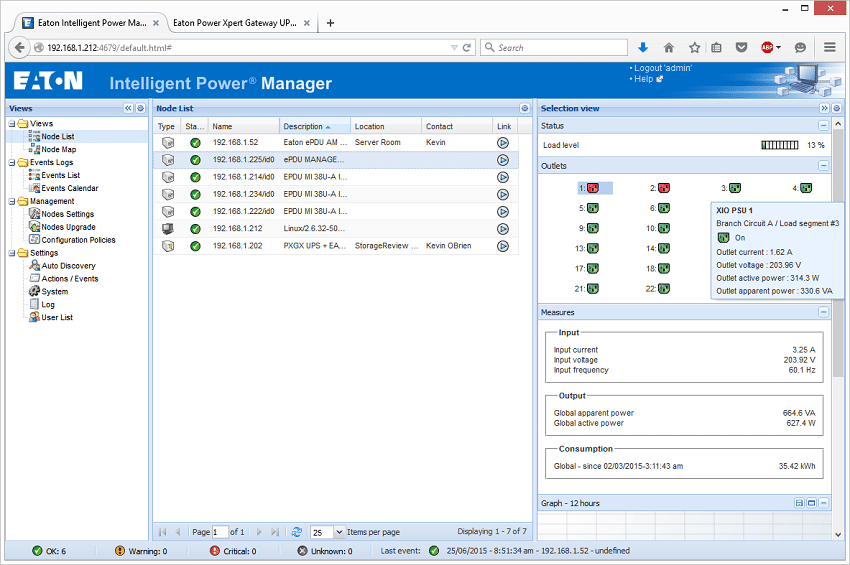Open a new browser tab

pyautogui.click(x=330, y=23)
